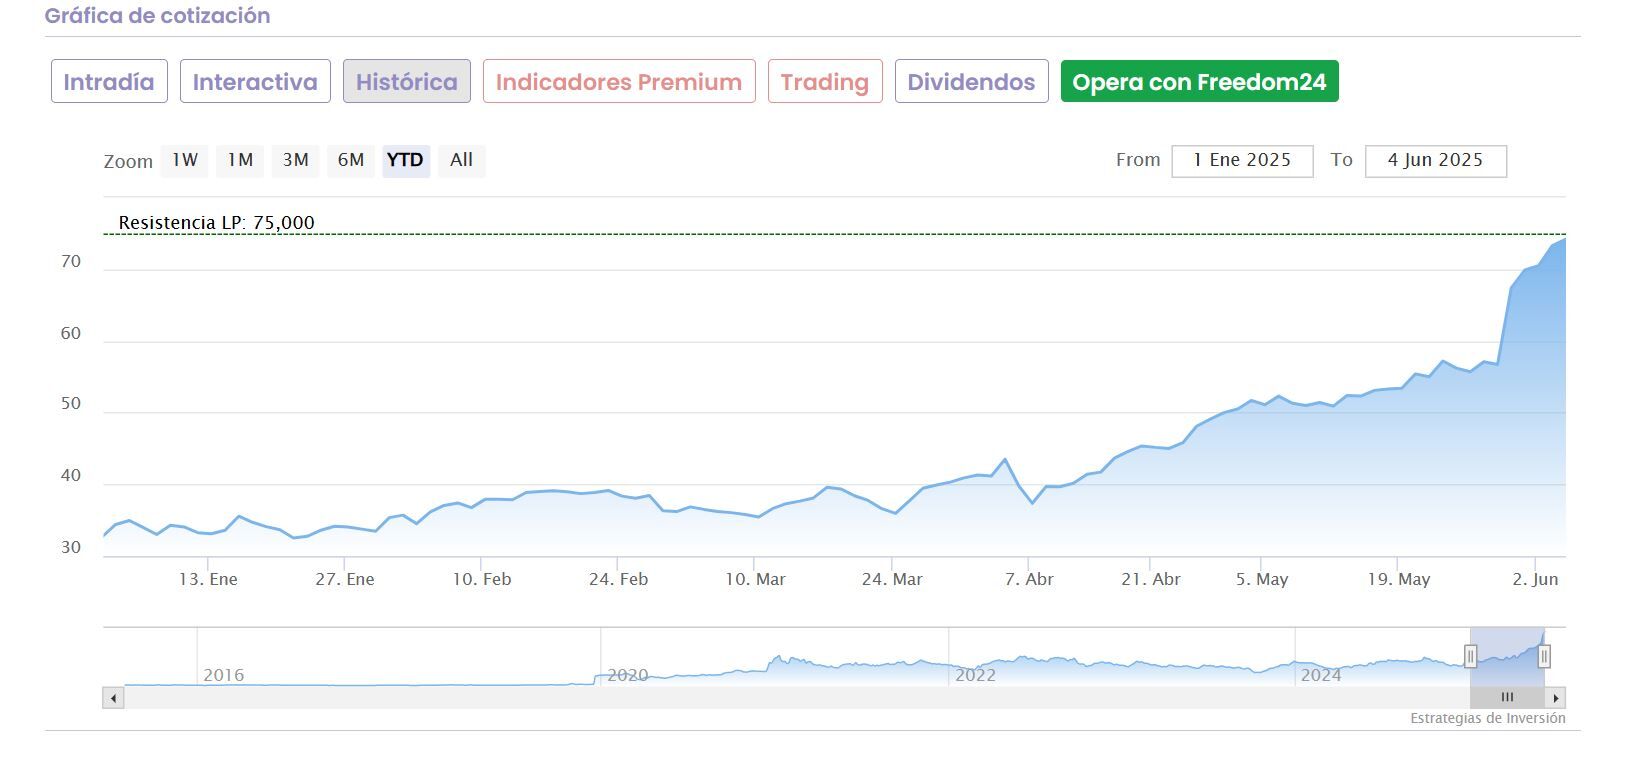The height and width of the screenshot is (776, 1630).
Task: Click the scrollbar thumb grip in navigator
Action: pyautogui.click(x=1507, y=698)
